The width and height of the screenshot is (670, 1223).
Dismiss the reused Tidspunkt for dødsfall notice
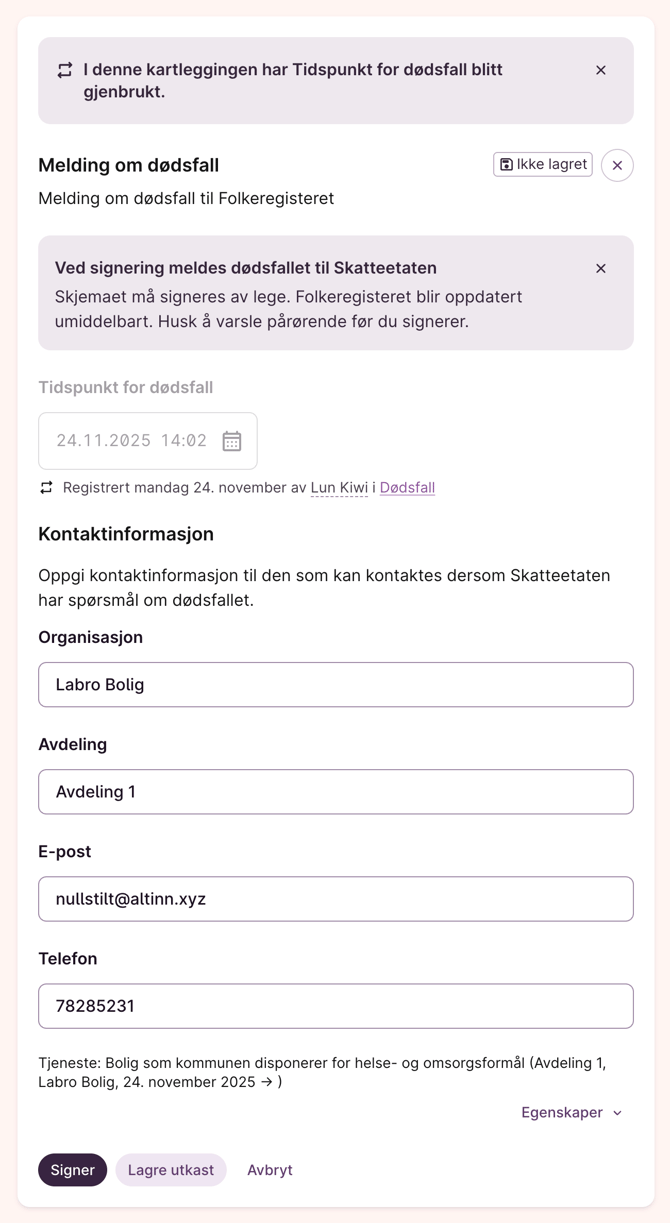coord(601,70)
